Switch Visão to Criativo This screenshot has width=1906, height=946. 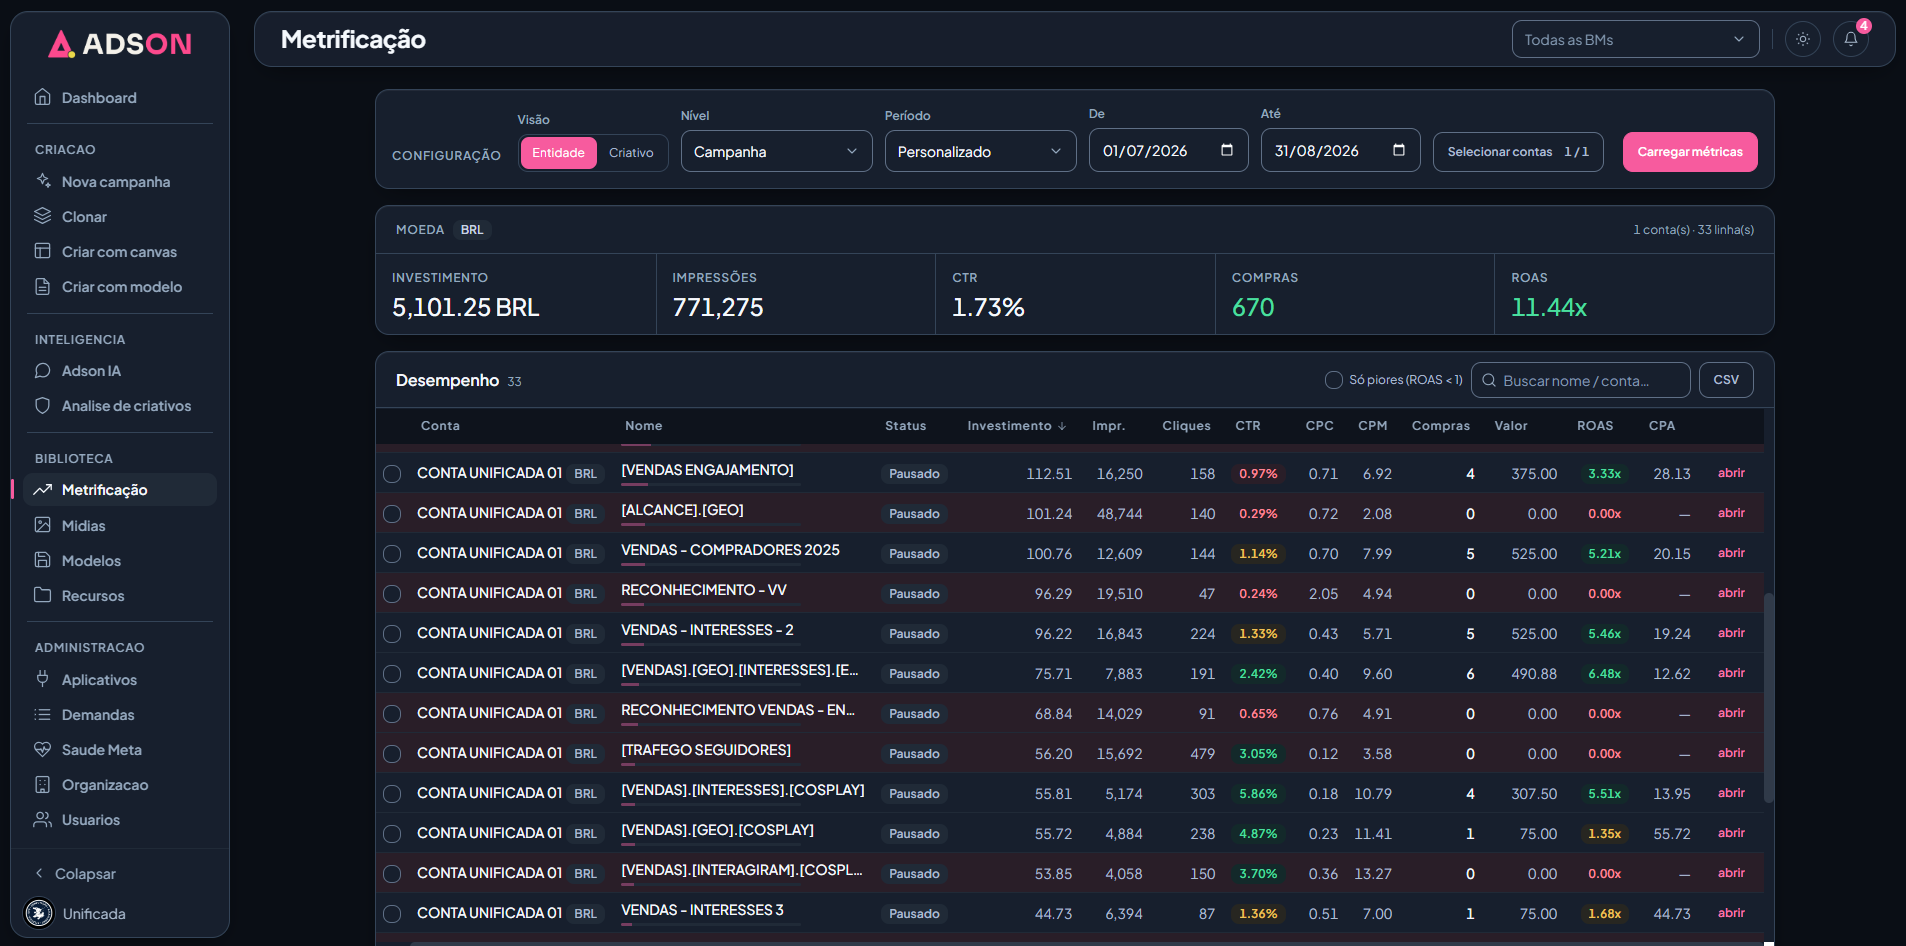tap(631, 153)
